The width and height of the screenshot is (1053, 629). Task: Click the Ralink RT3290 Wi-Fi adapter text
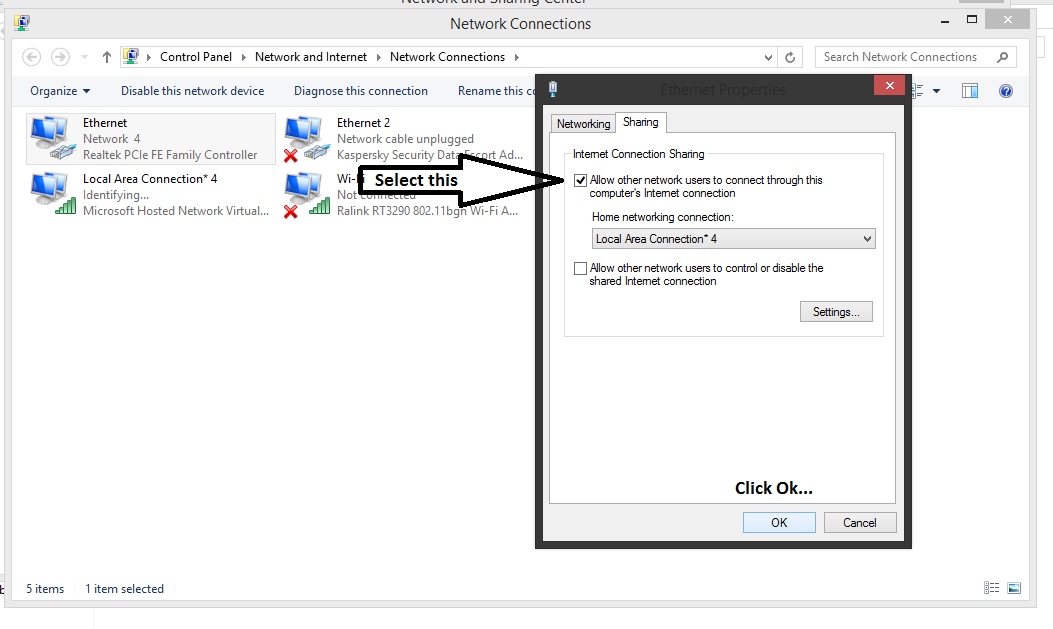(427, 211)
